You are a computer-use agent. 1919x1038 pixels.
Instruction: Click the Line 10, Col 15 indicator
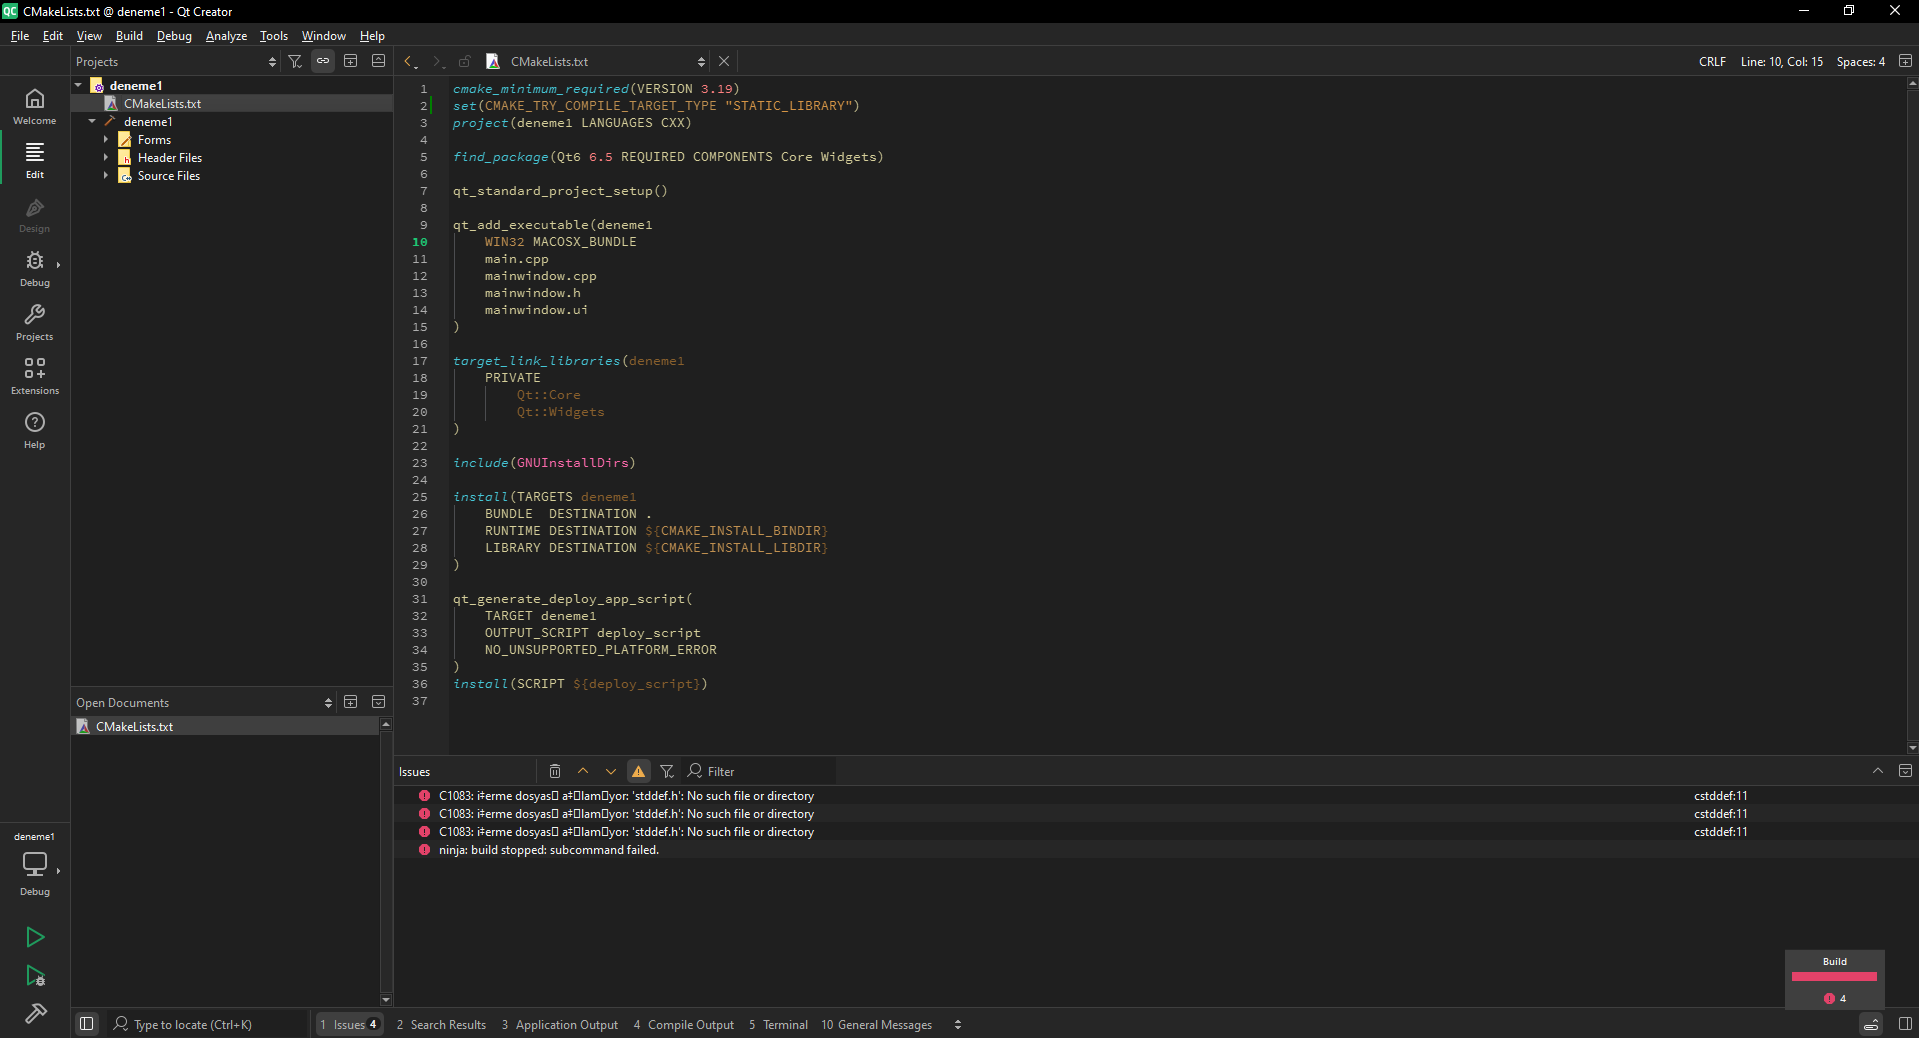click(1782, 61)
